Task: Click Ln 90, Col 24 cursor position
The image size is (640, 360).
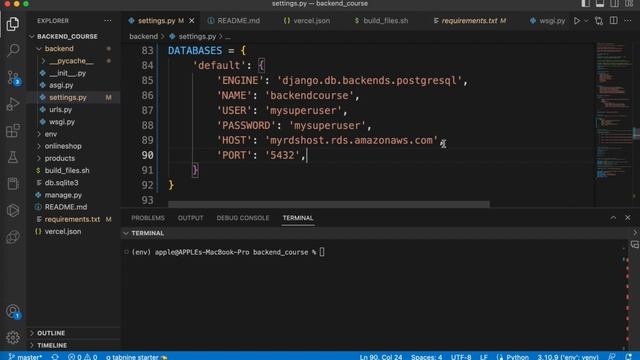Action: click(381, 357)
